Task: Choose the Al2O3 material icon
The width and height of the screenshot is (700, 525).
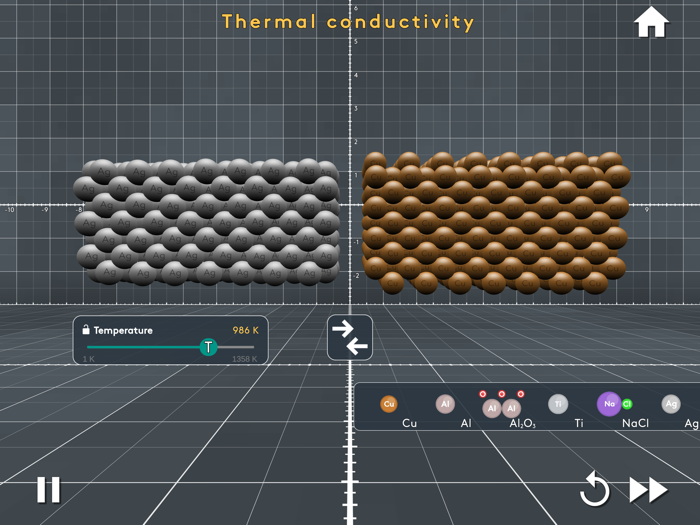Action: pyautogui.click(x=502, y=404)
